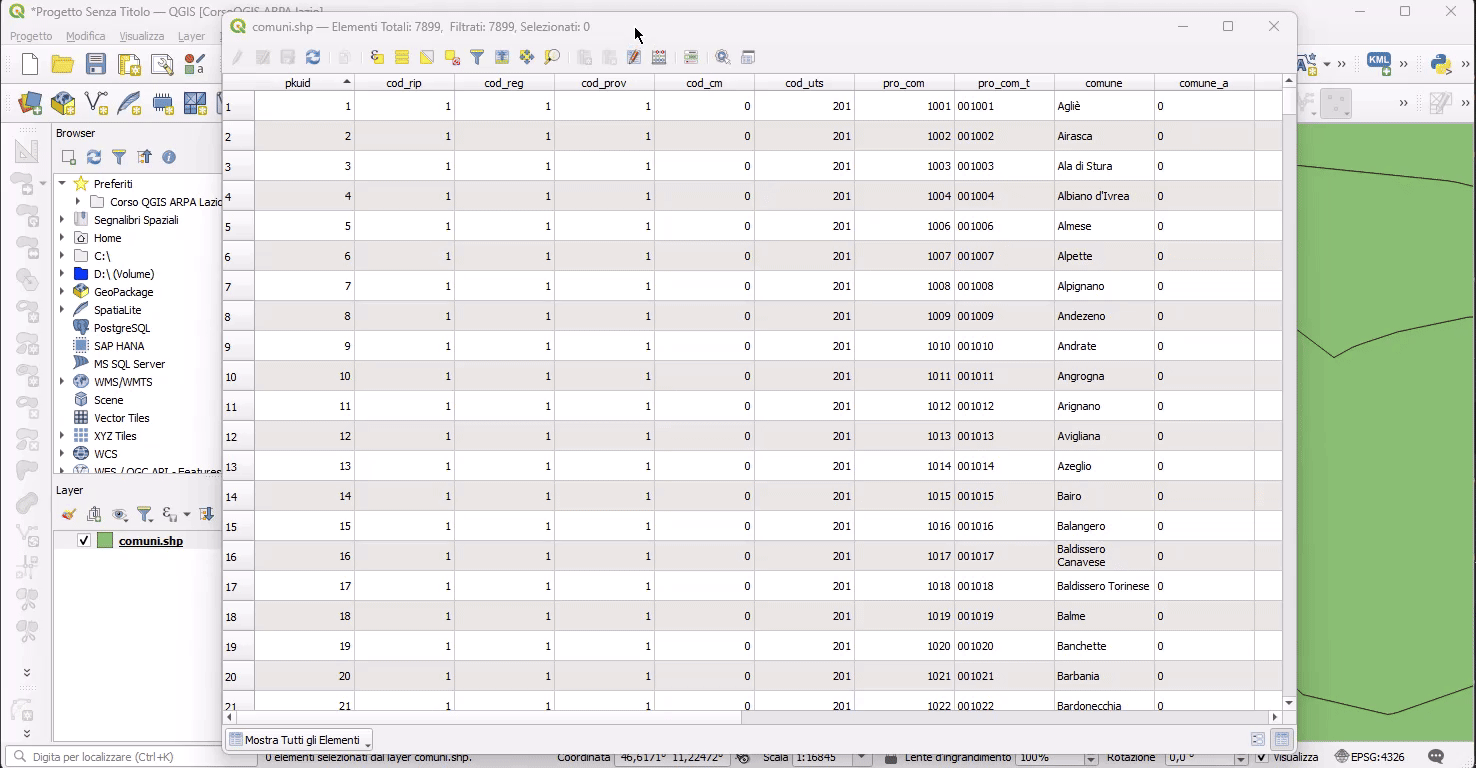Click the attribute table horizontal scrollbar
This screenshot has height=768, width=1476.
coord(490,717)
